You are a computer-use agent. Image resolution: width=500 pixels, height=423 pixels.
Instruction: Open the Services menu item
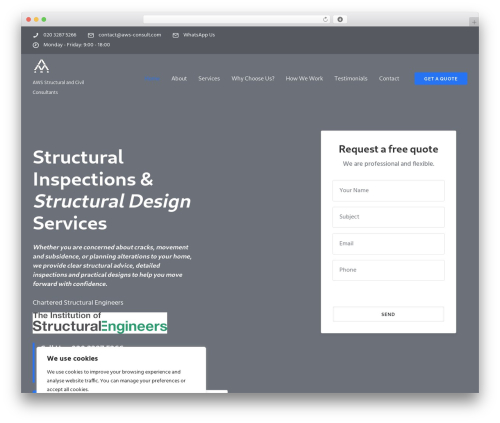coord(209,79)
